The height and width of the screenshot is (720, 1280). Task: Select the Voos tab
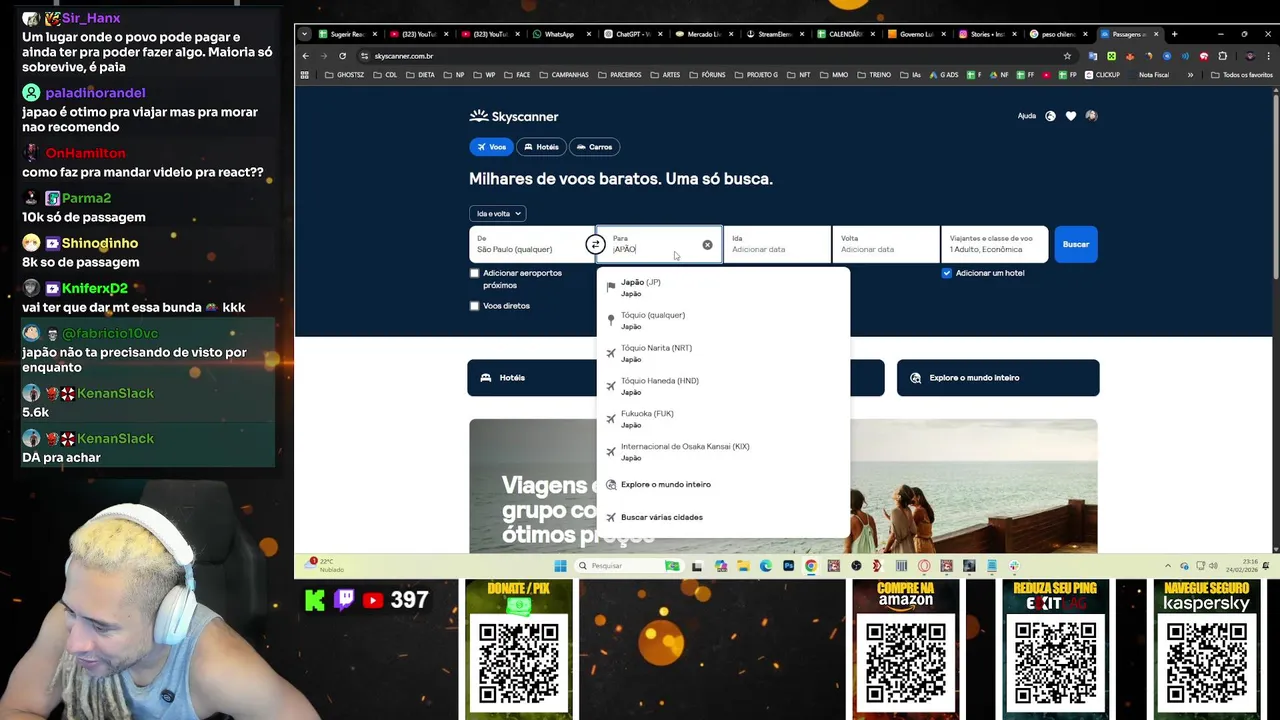coord(490,147)
